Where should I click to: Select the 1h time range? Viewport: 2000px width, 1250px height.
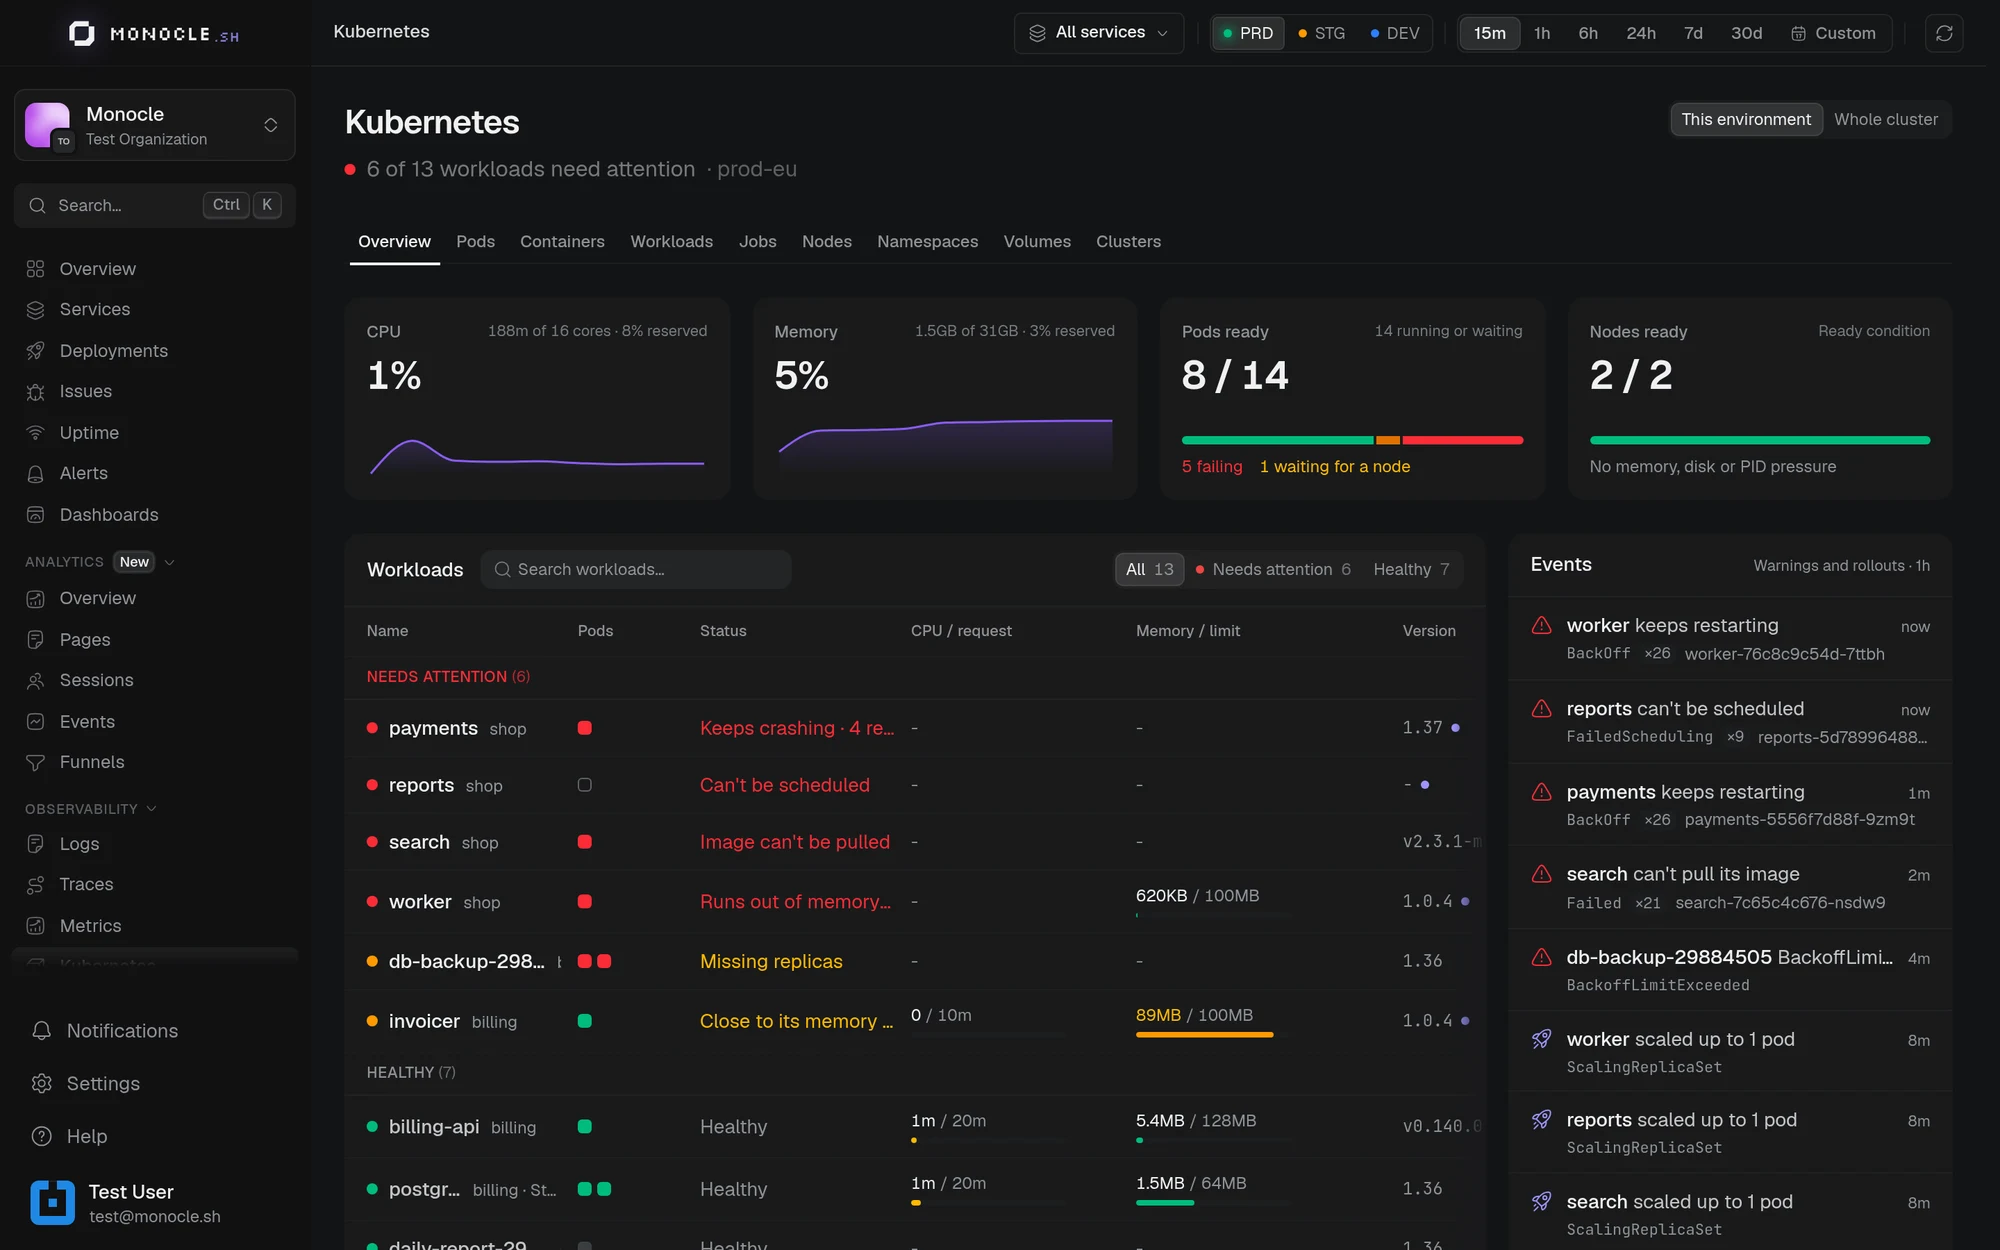point(1542,33)
